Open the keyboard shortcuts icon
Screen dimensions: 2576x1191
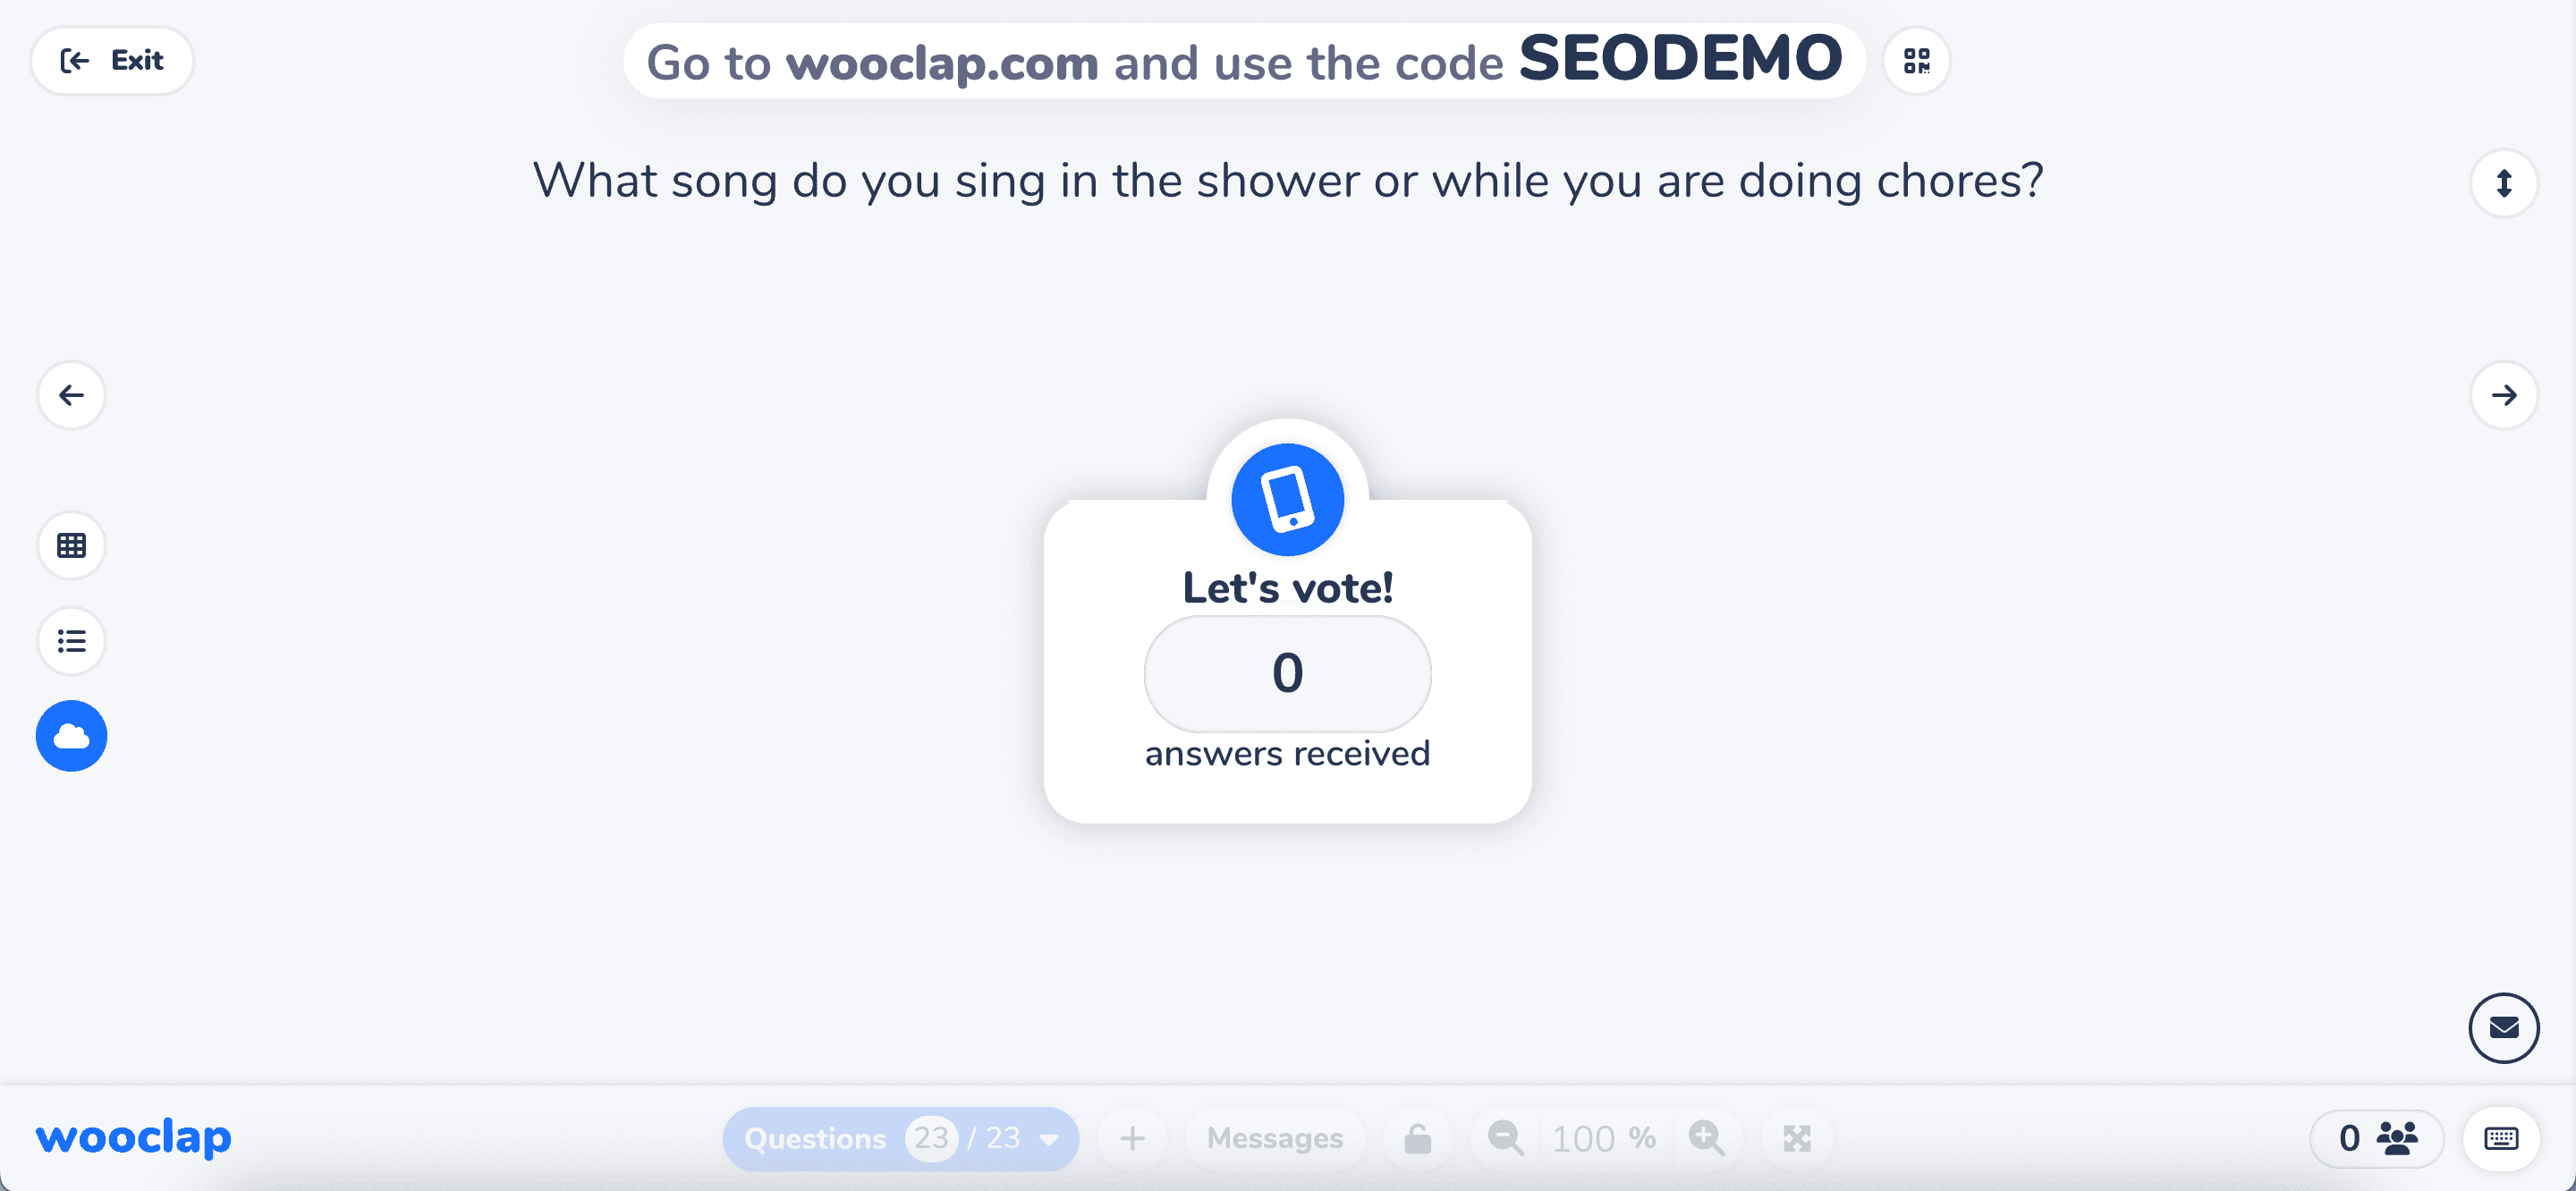pos(2501,1138)
